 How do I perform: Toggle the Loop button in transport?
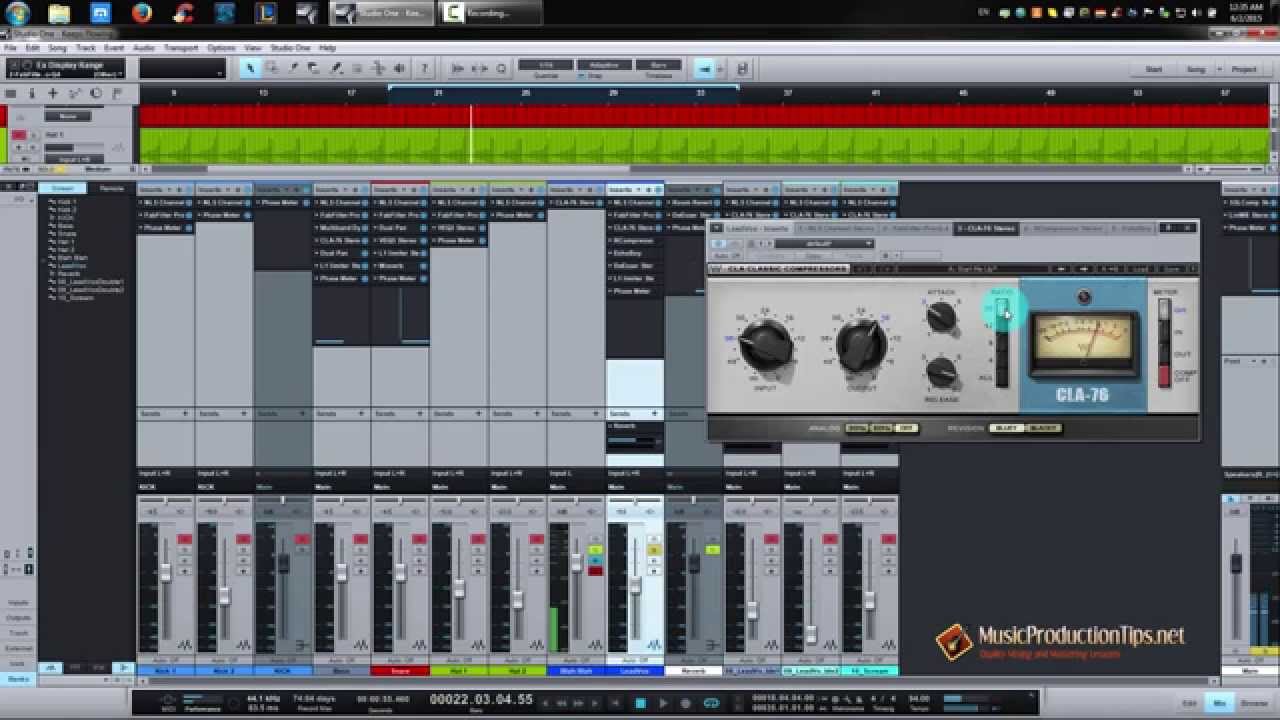(711, 703)
